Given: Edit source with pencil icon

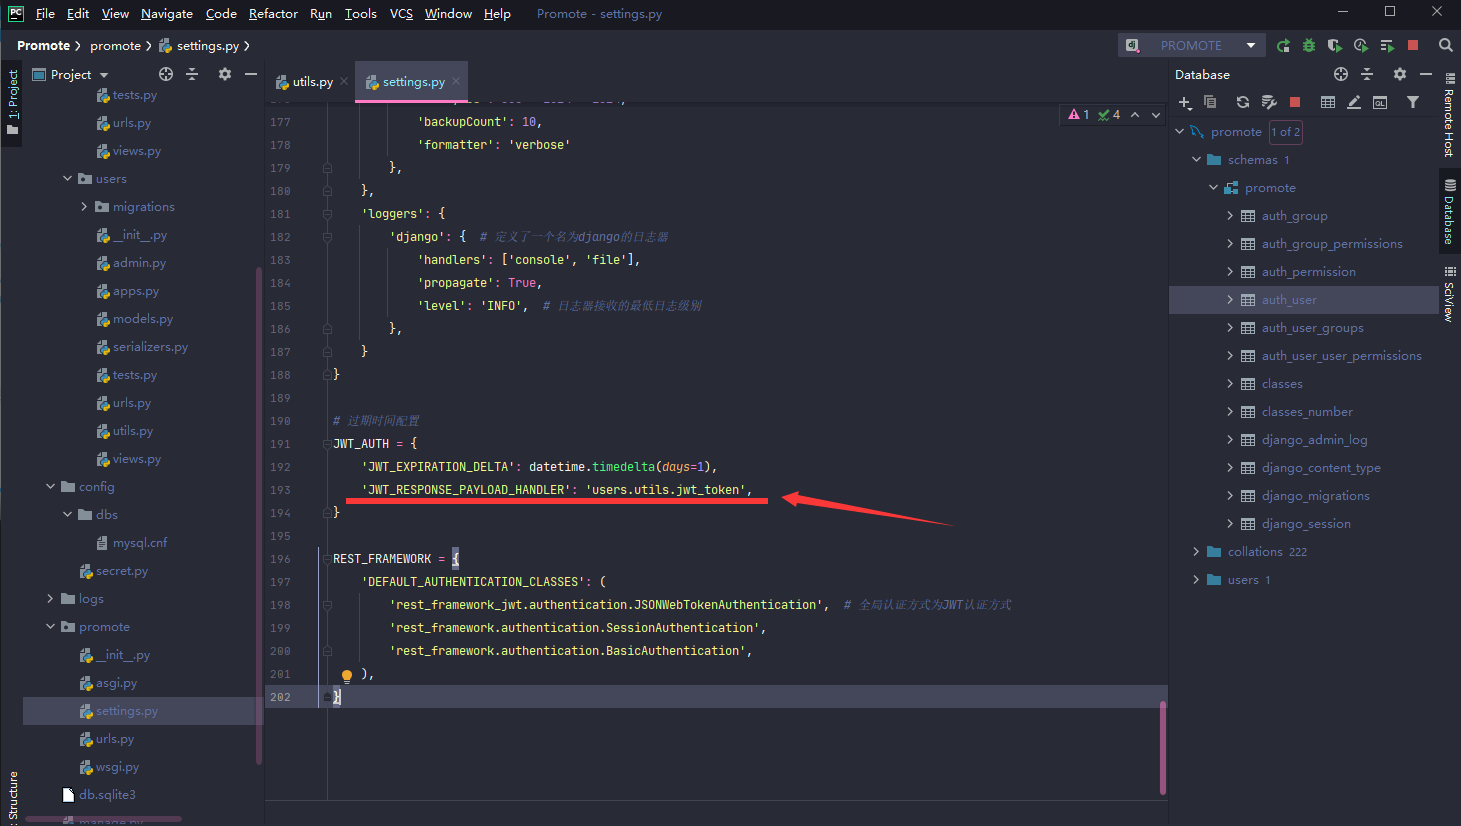Looking at the screenshot, I should point(1354,102).
